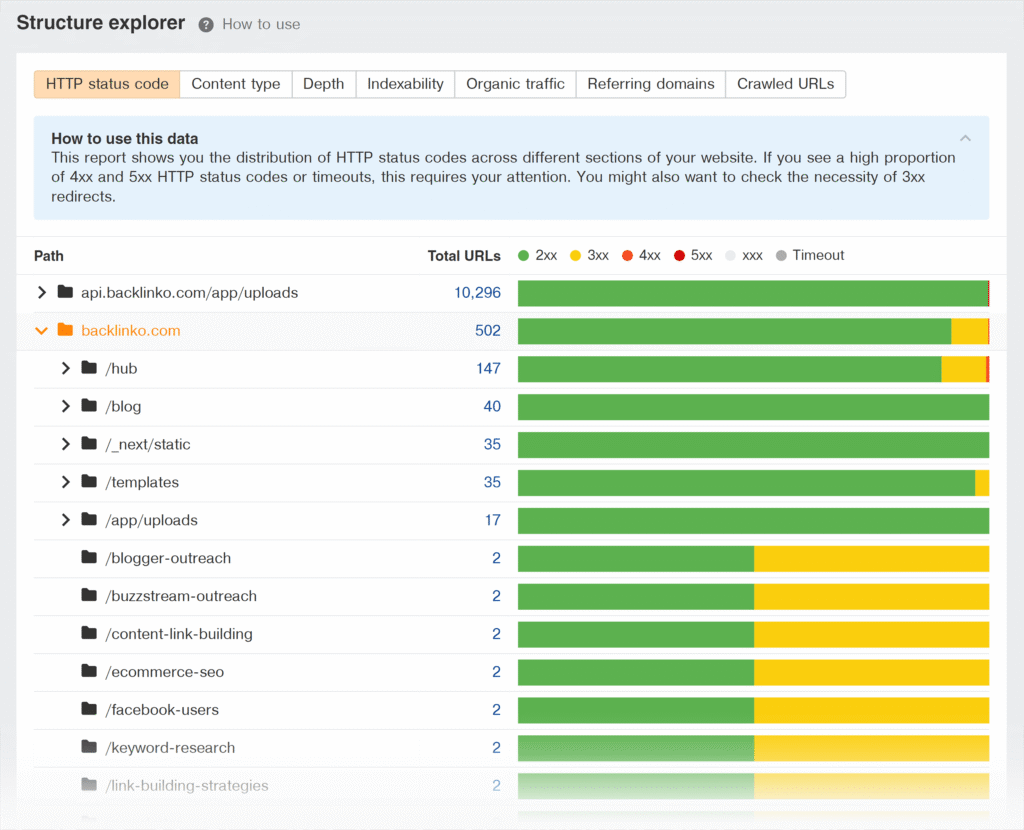Open the How to use link
Viewport: 1024px width, 830px height.
[x=261, y=24]
